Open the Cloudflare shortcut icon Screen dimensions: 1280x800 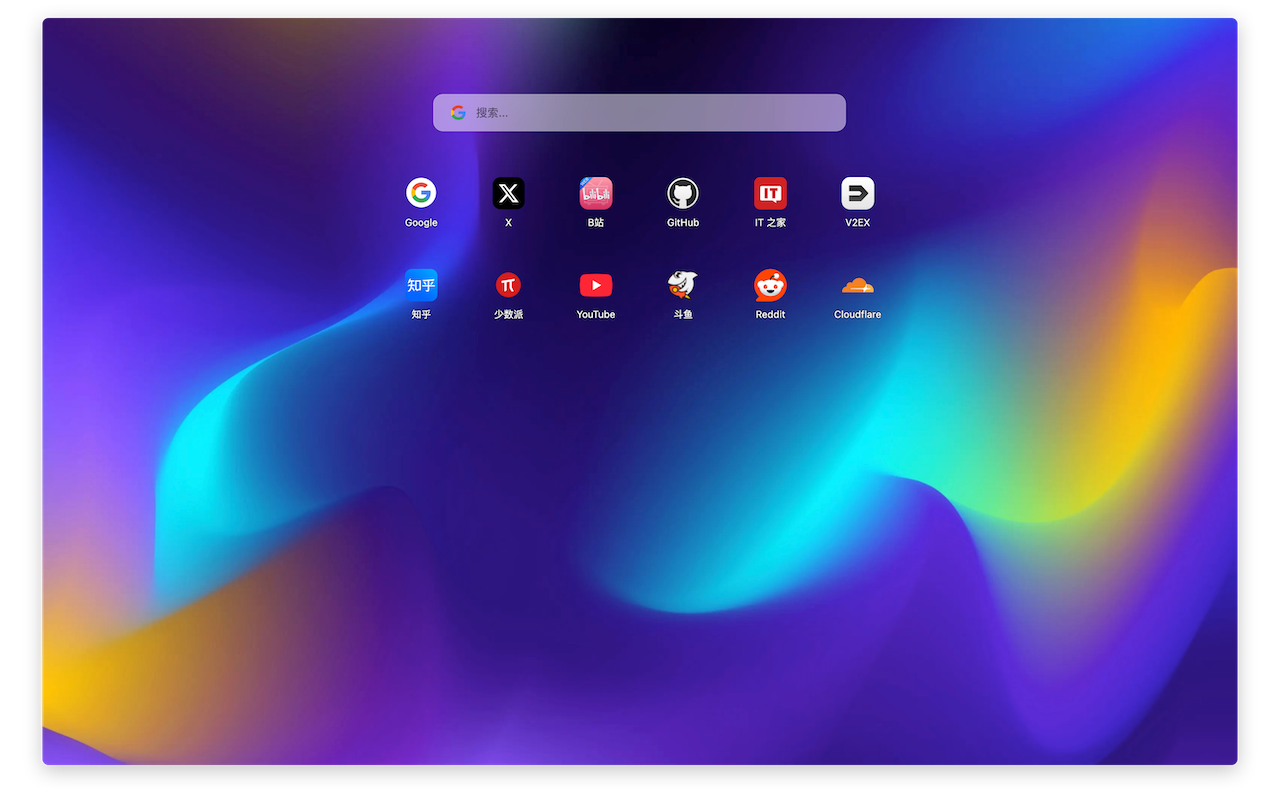tap(858, 285)
